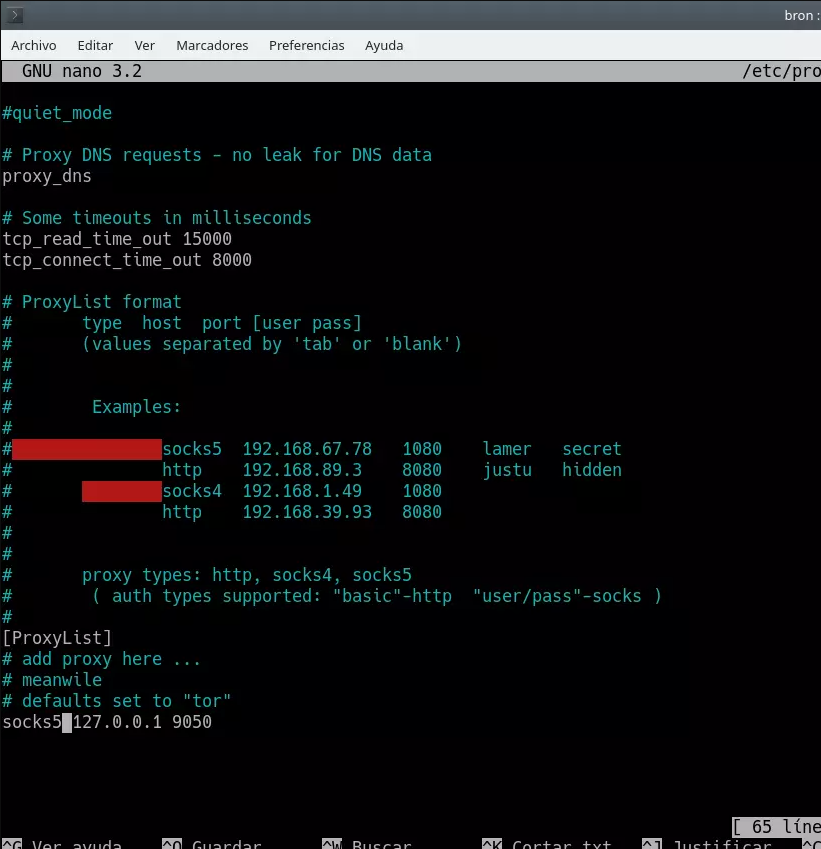Click the Buscar shortcut in nano's footer
Image resolution: width=821 pixels, height=849 pixels.
tap(386, 844)
